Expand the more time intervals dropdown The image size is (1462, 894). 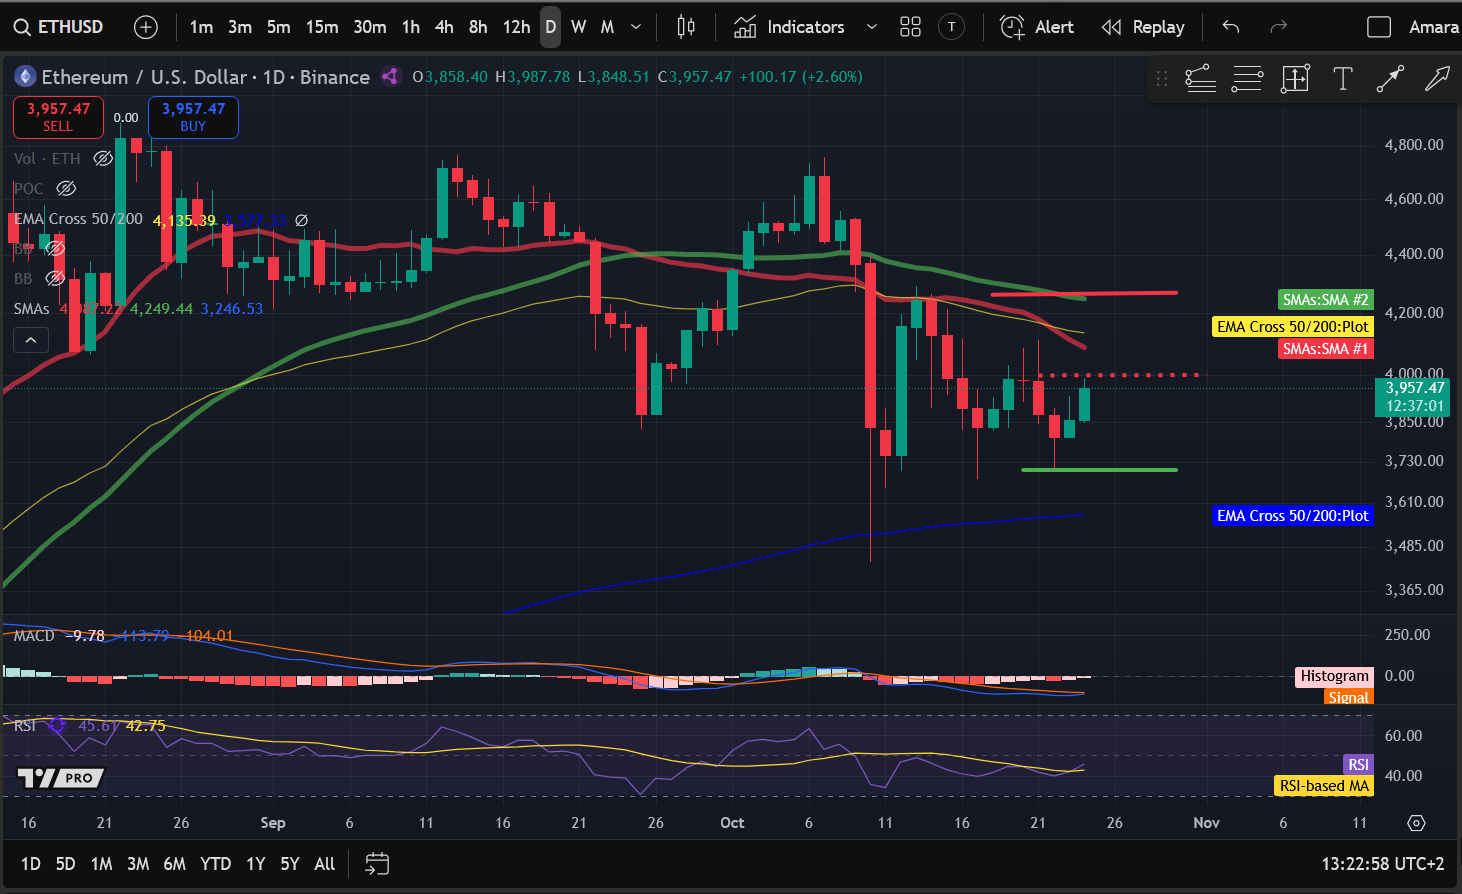coord(636,27)
